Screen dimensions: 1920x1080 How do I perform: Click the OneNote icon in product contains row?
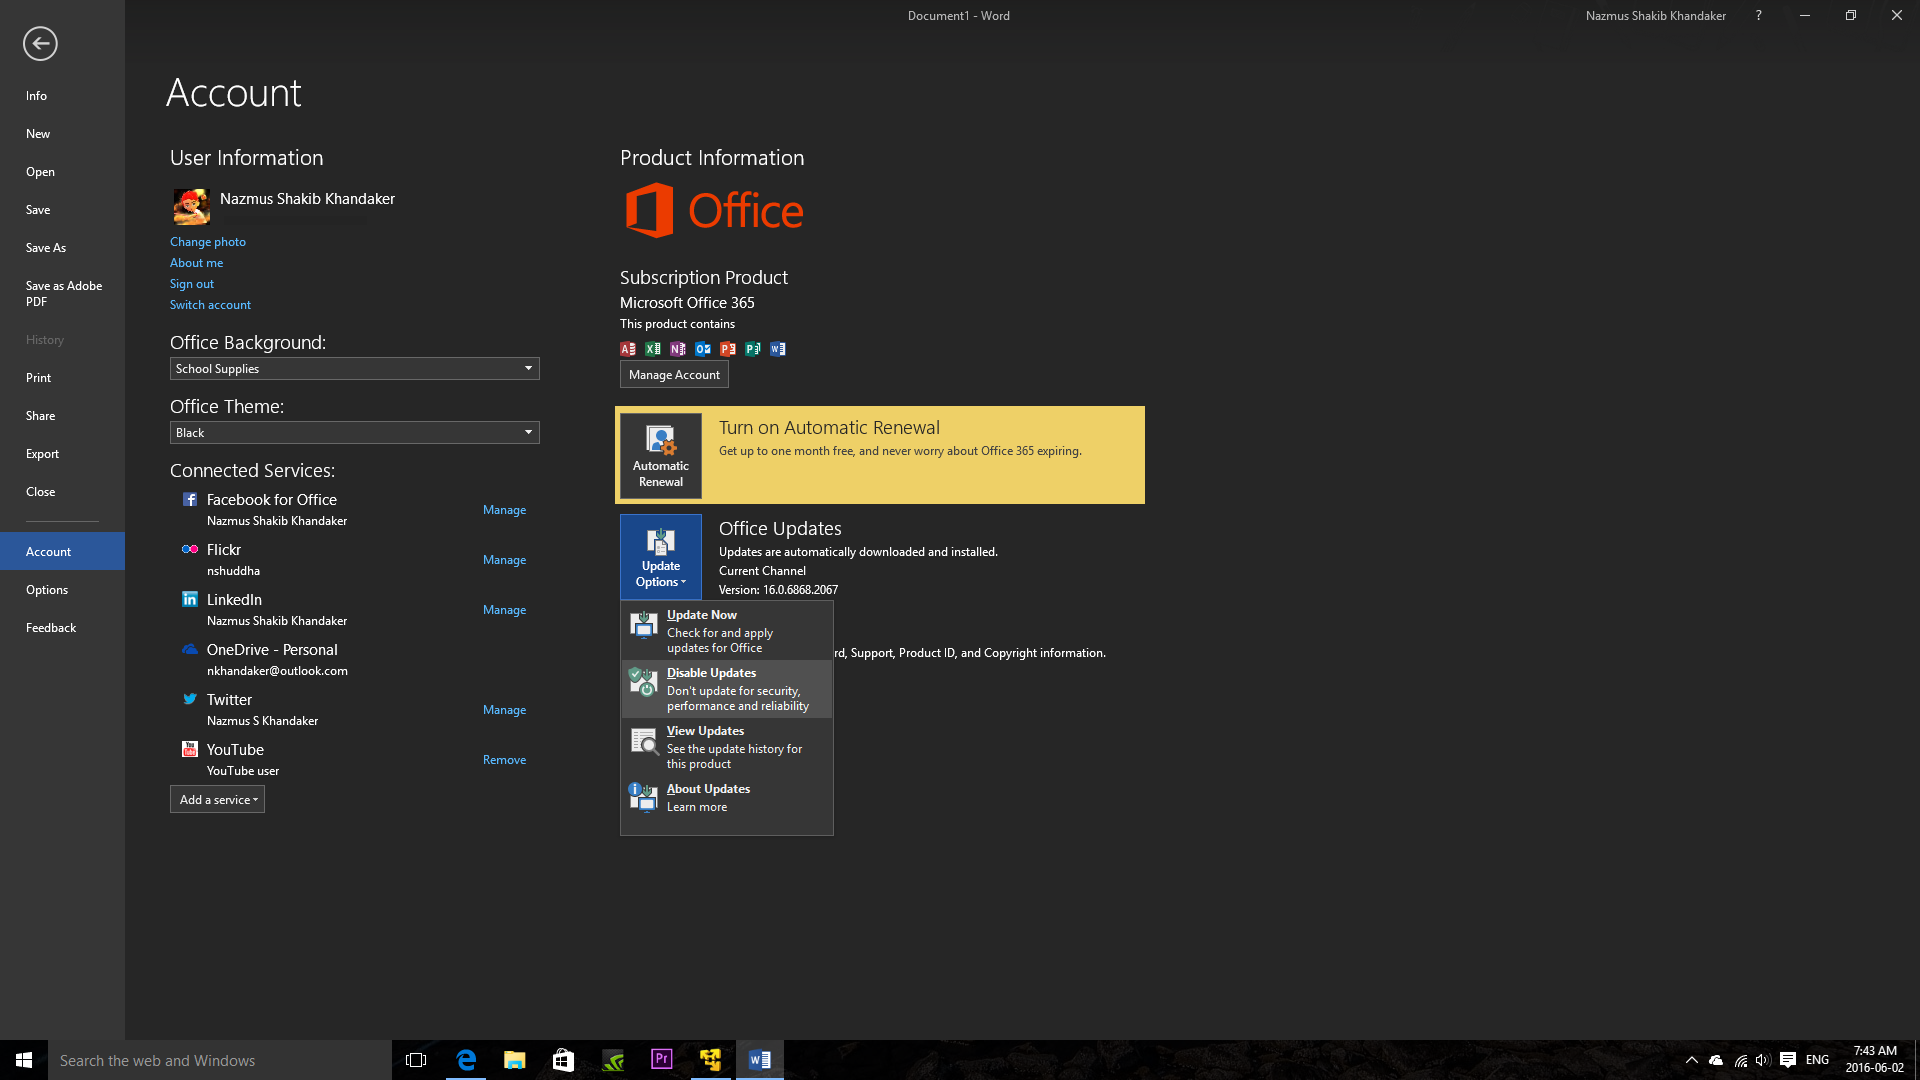click(x=678, y=349)
